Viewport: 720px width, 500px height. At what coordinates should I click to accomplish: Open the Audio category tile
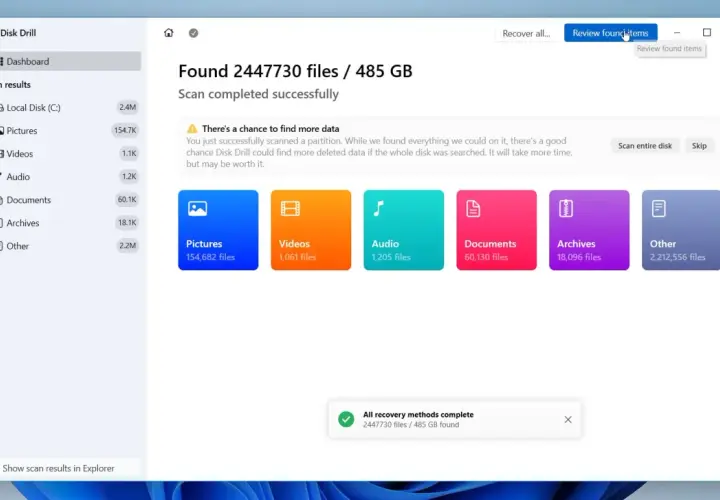(404, 230)
